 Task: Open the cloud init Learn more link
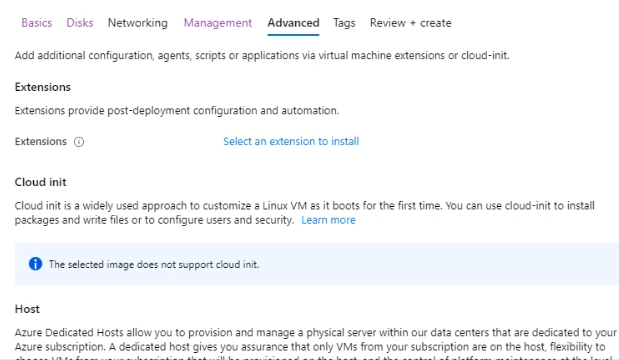click(328, 220)
